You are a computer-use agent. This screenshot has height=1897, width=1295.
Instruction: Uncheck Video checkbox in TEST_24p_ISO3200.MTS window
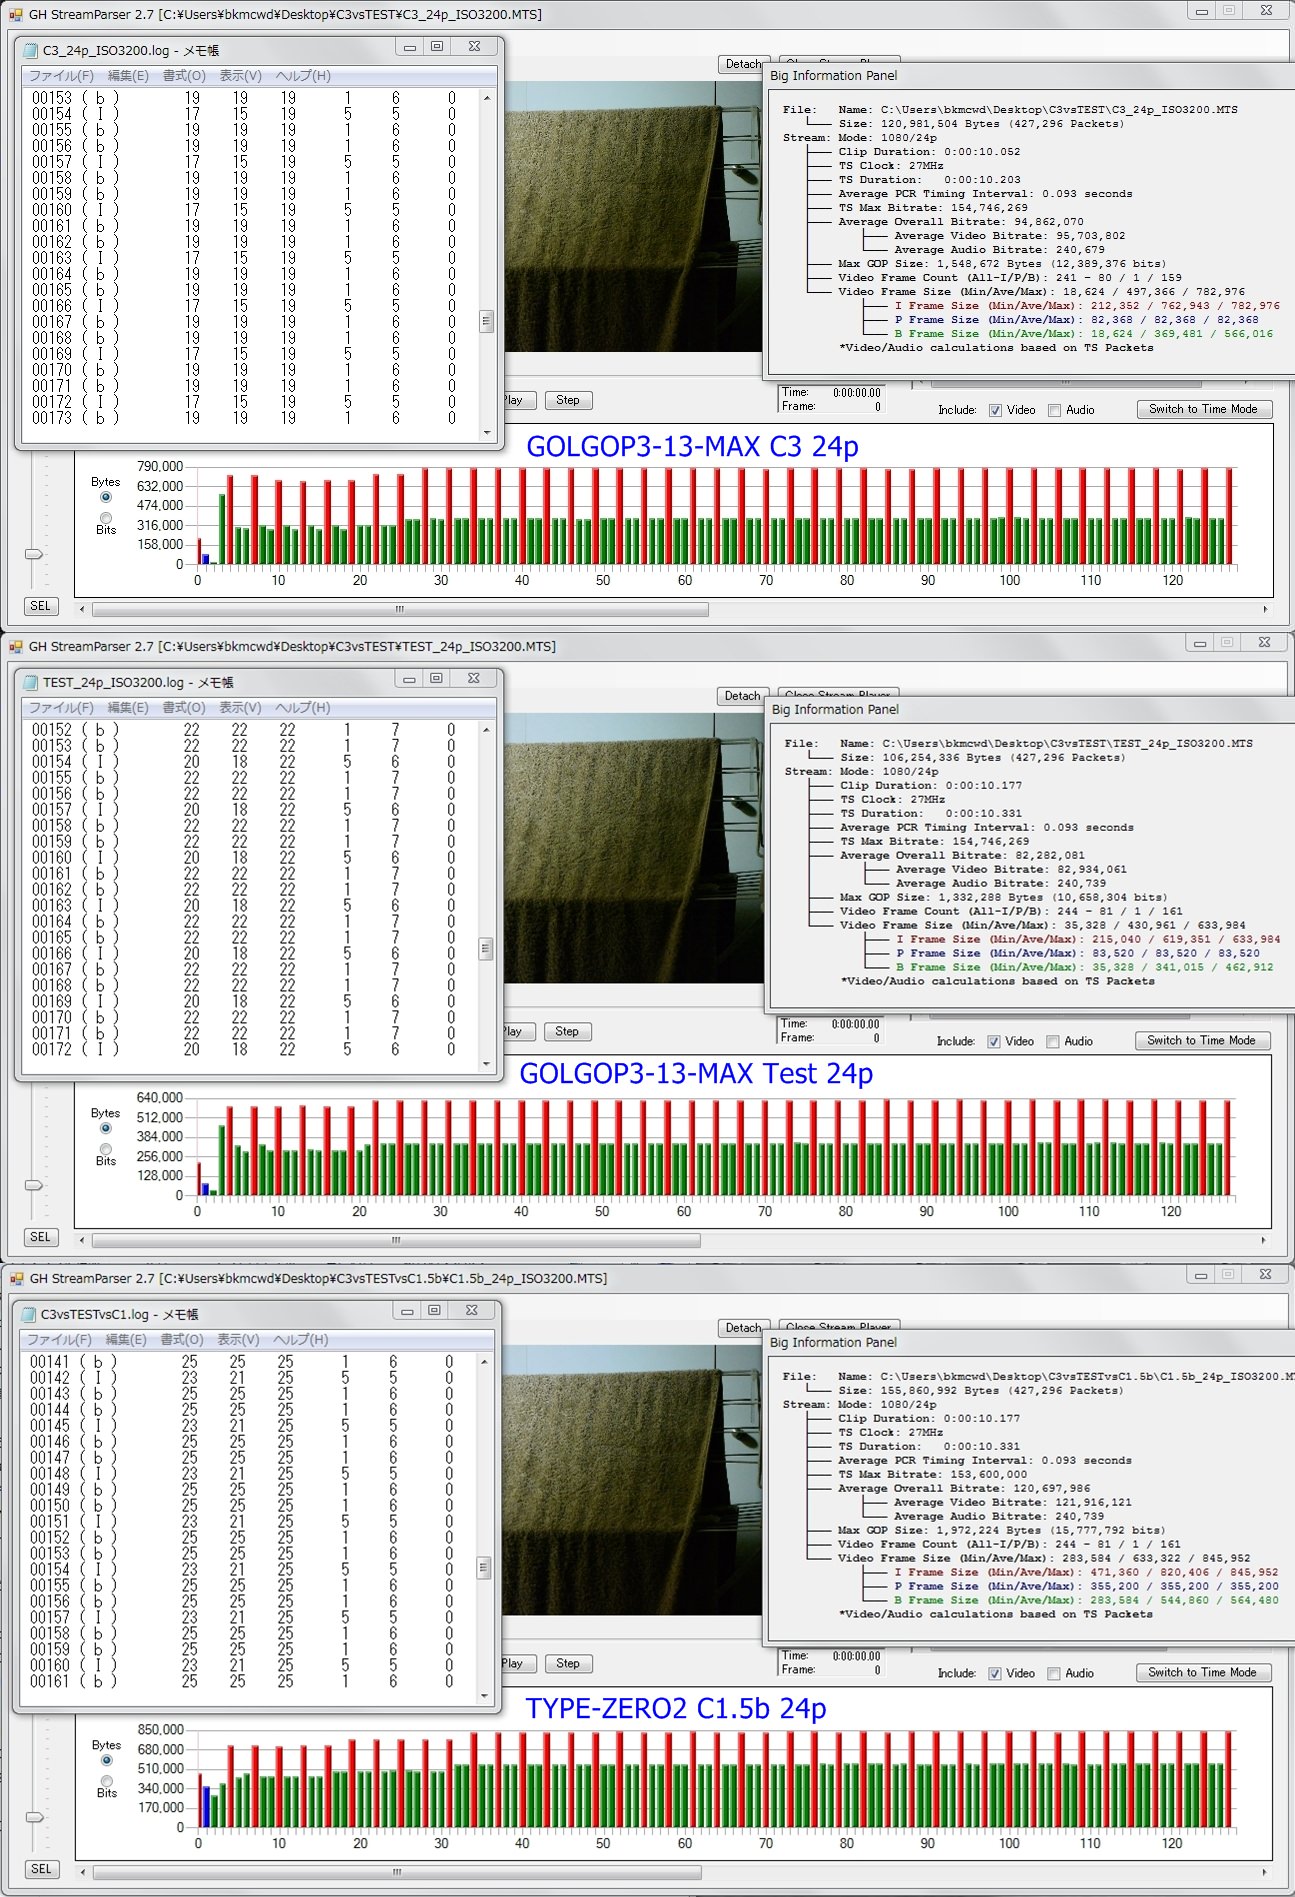pyautogui.click(x=994, y=1041)
